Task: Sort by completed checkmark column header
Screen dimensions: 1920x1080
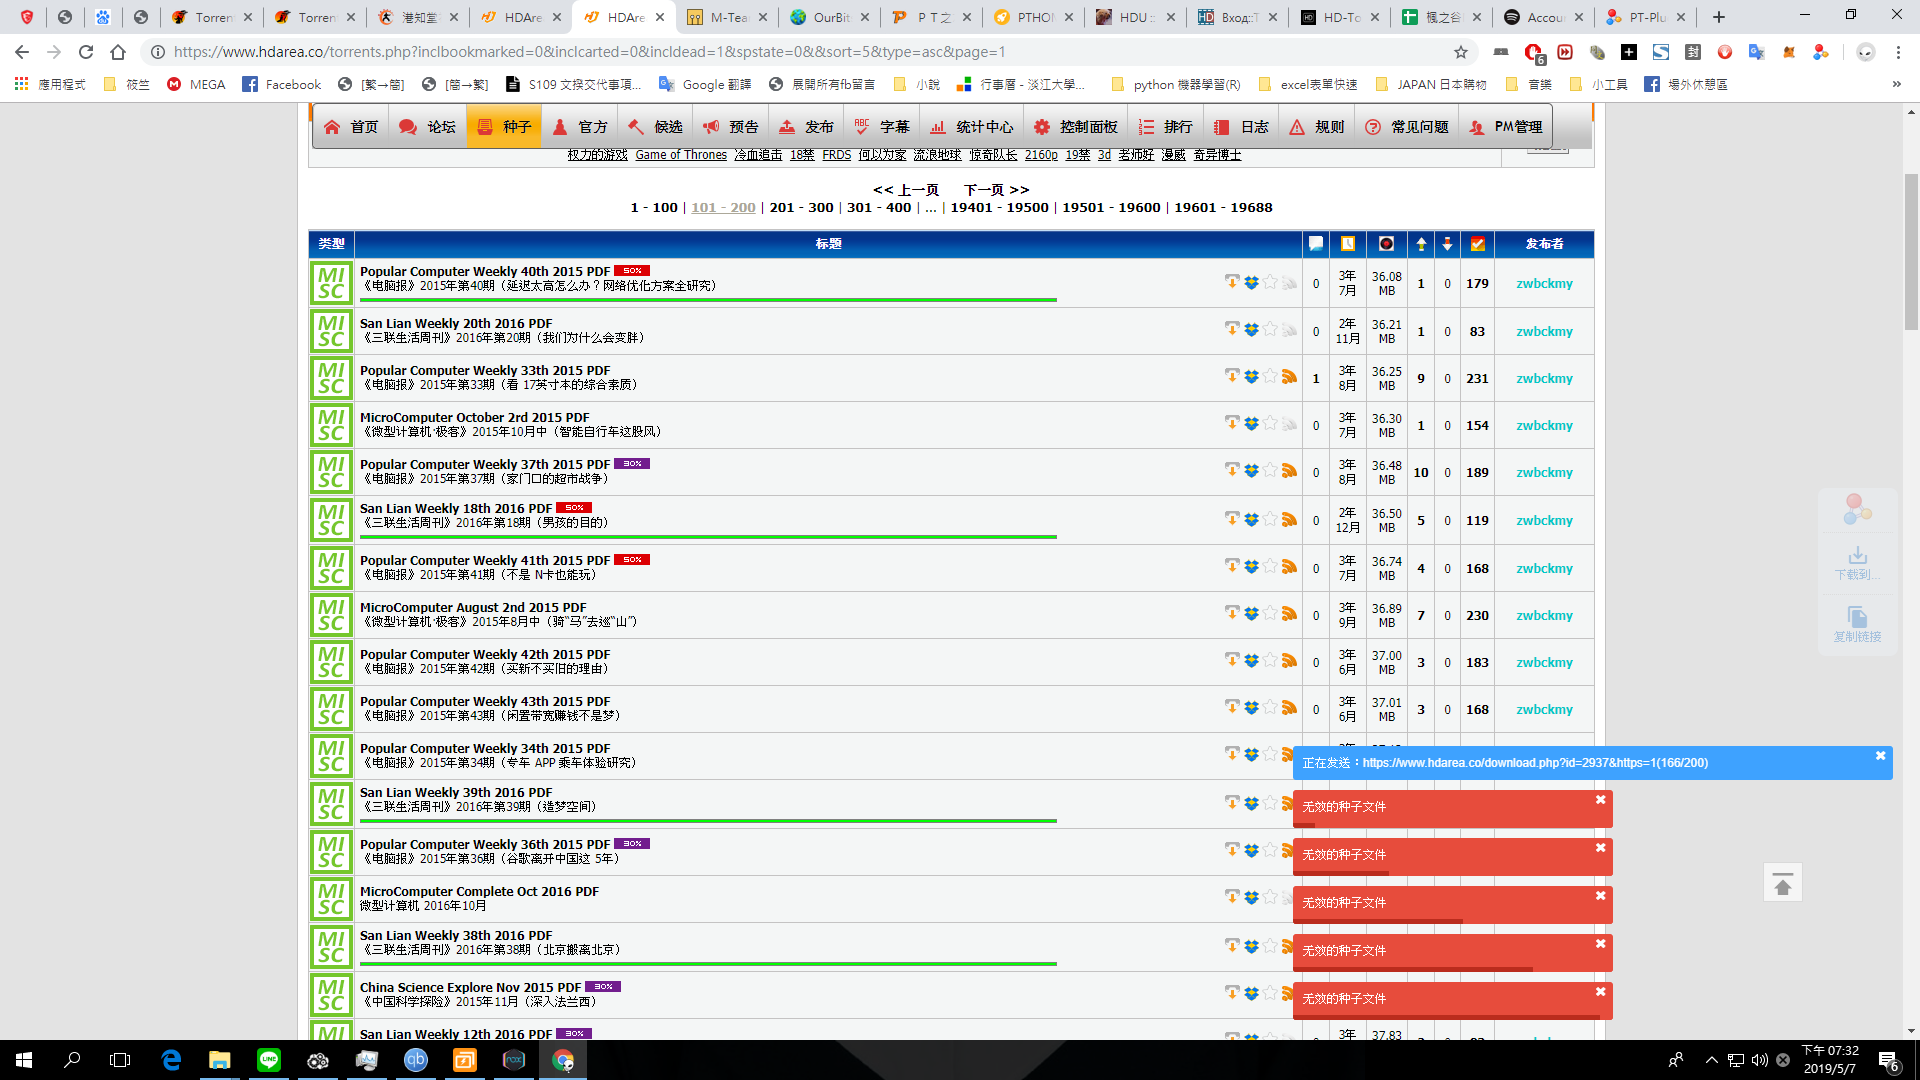Action: 1477,244
